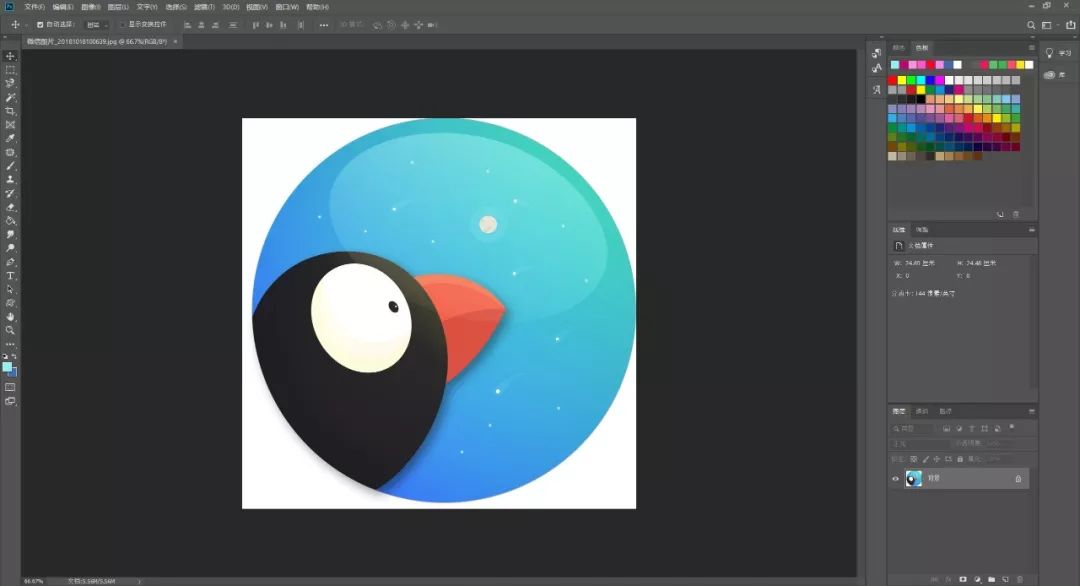Open the auto-select target dropdown
The width and height of the screenshot is (1080, 586).
[x=96, y=24]
